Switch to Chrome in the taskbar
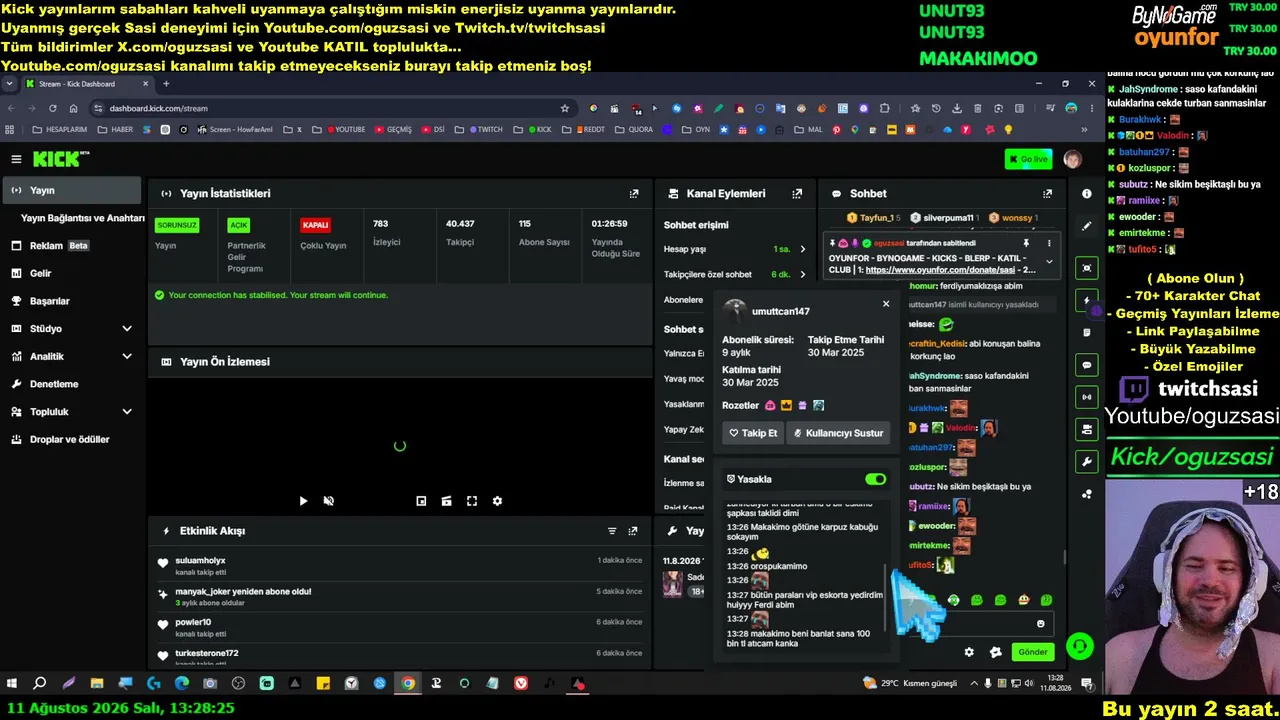The width and height of the screenshot is (1280, 720). pos(408,684)
